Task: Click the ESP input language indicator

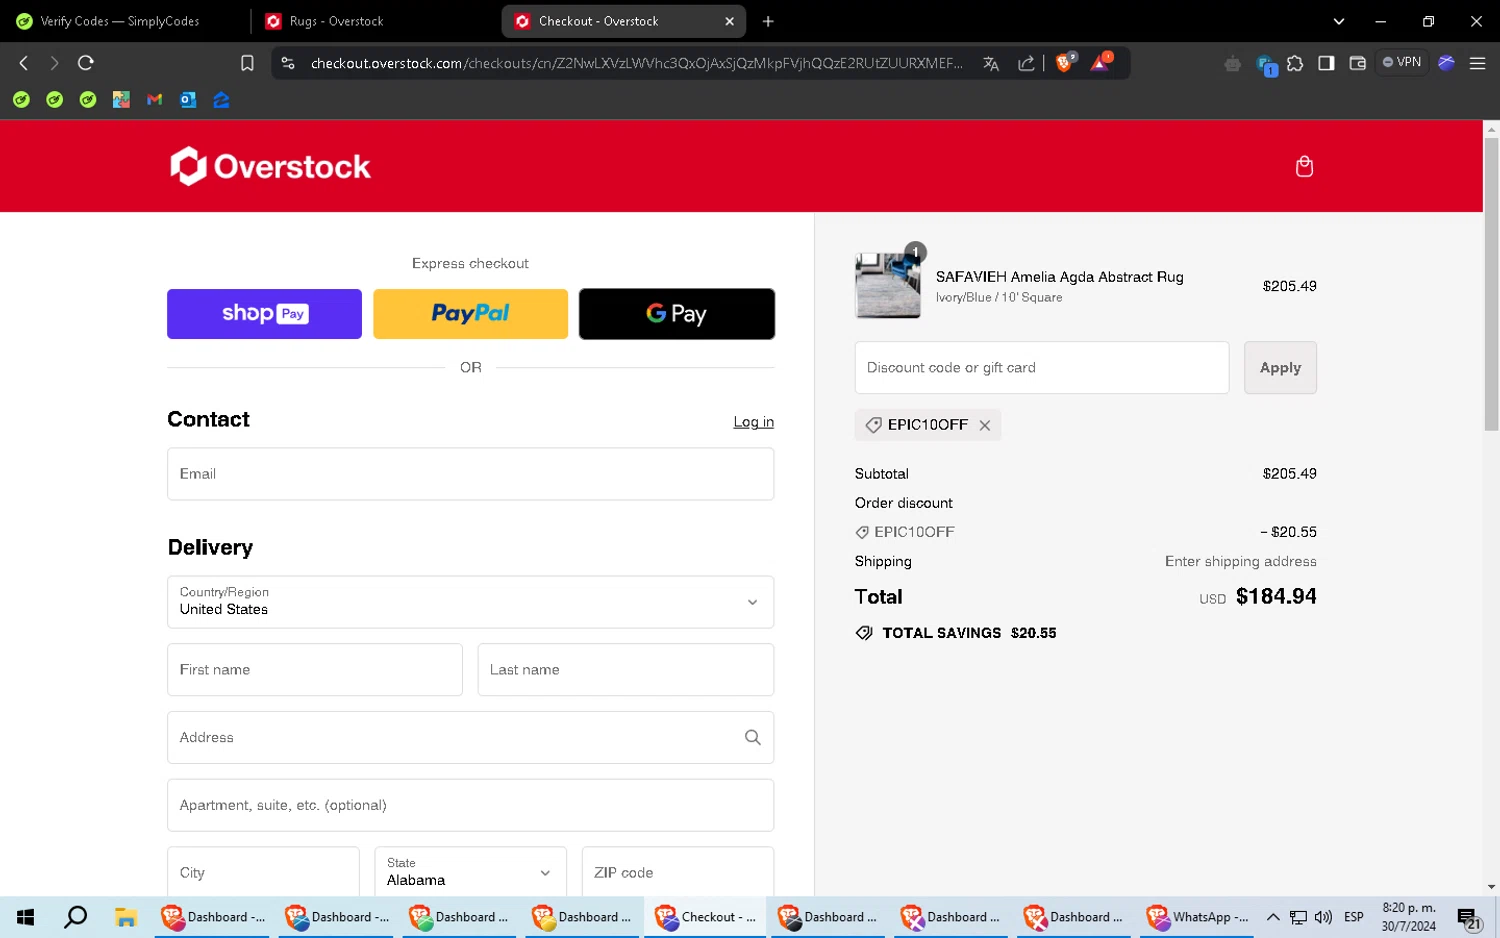Action: (x=1354, y=917)
